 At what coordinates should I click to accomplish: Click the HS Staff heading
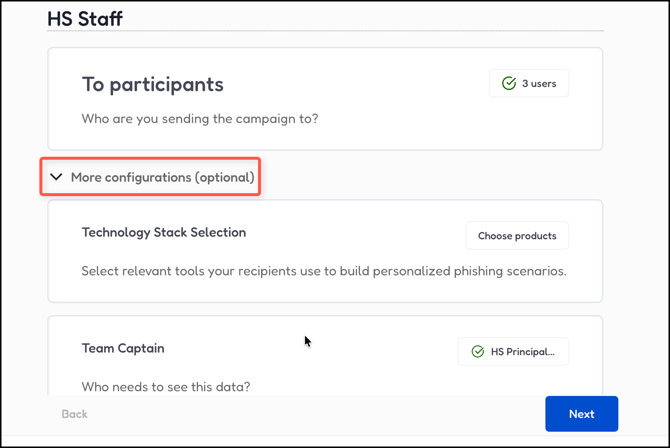[x=85, y=18]
